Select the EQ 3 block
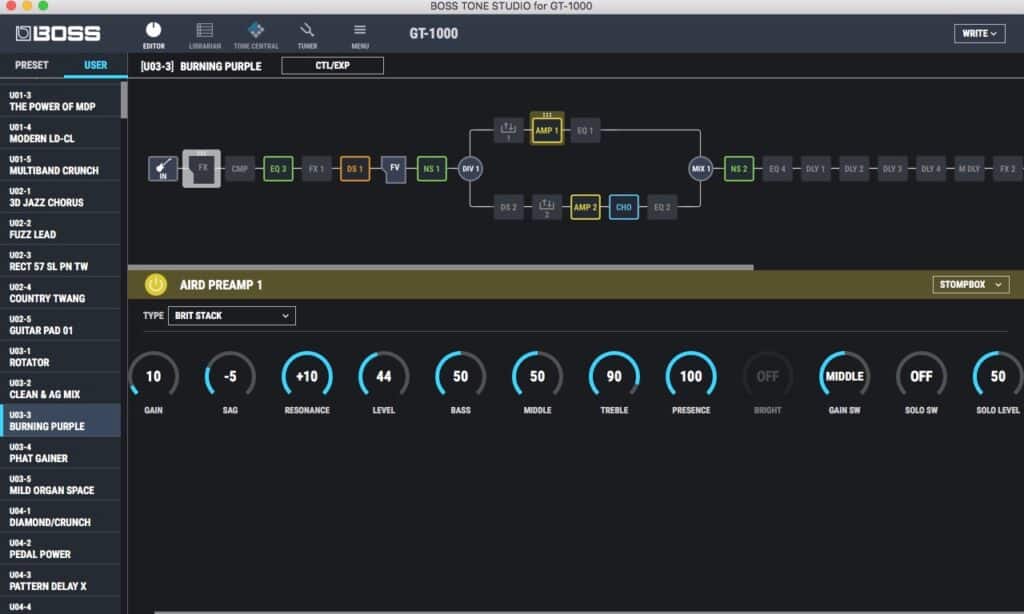 click(278, 169)
